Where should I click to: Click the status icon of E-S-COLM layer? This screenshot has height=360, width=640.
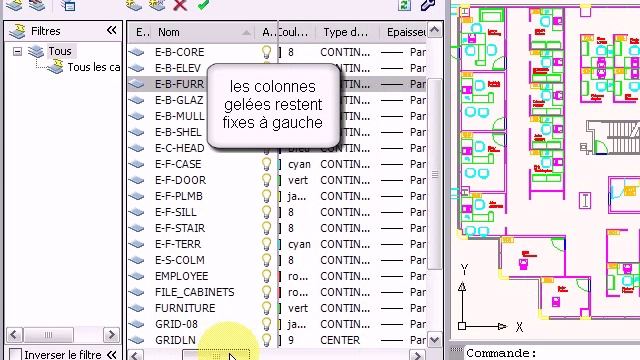click(137, 260)
